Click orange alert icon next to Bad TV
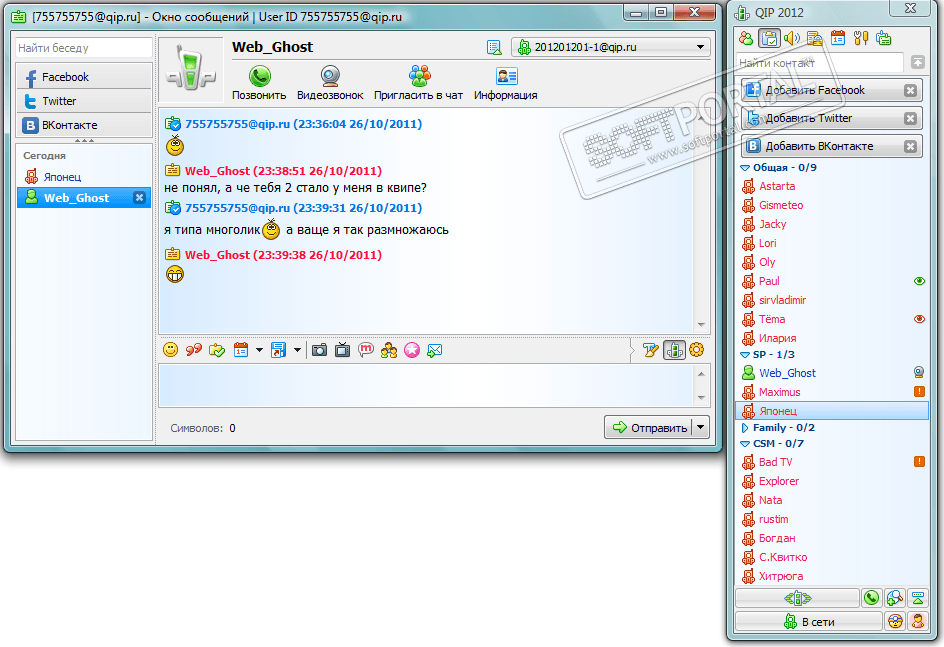This screenshot has width=944, height=647. (x=919, y=462)
